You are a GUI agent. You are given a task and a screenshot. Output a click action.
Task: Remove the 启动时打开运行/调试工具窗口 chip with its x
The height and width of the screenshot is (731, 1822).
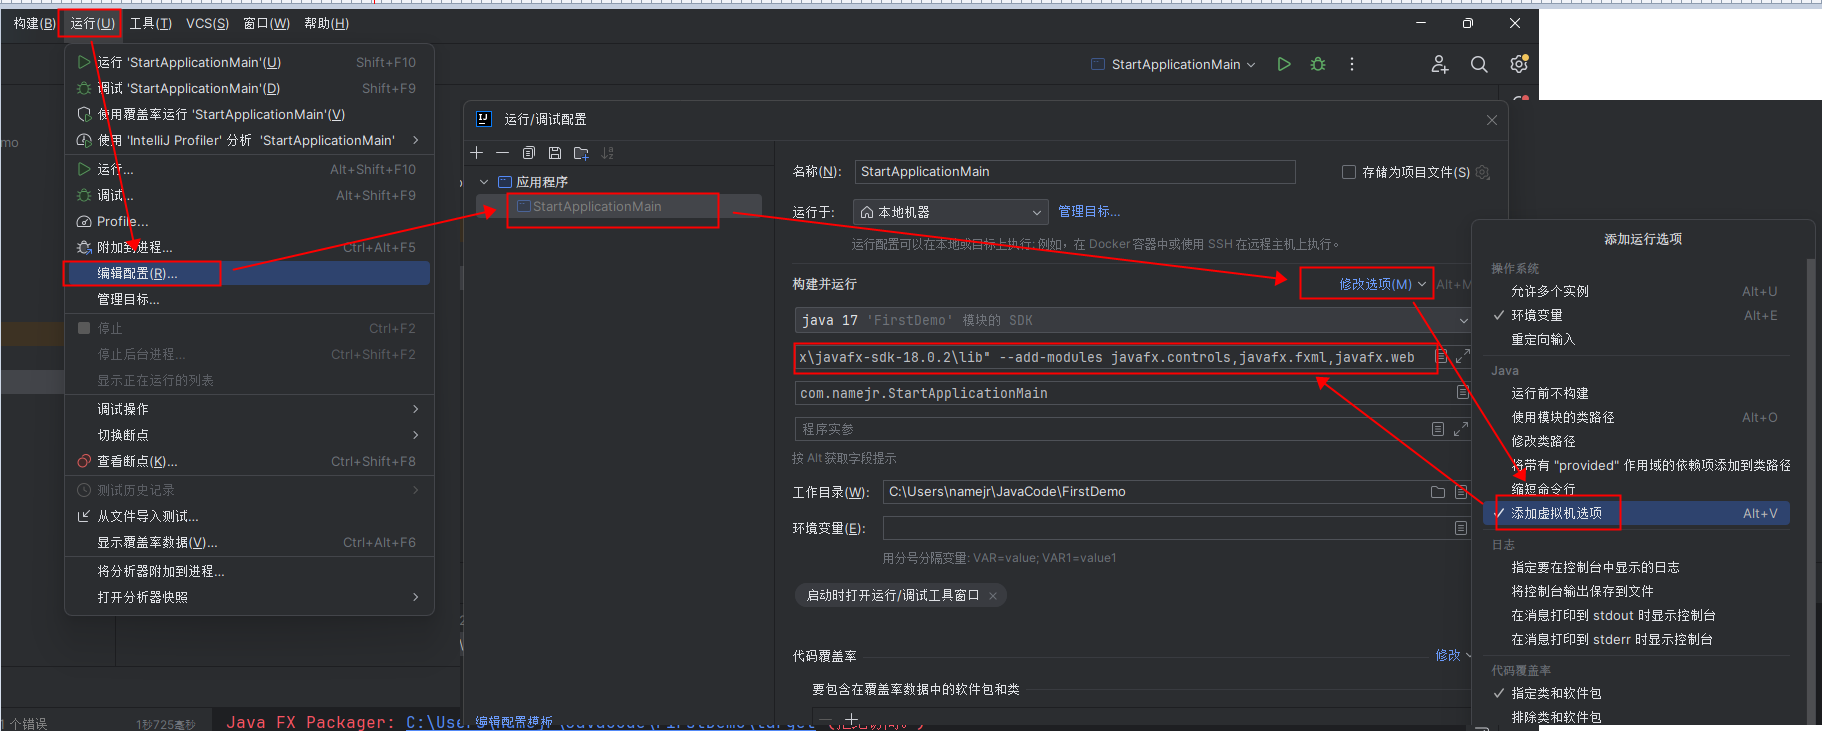pos(993,596)
